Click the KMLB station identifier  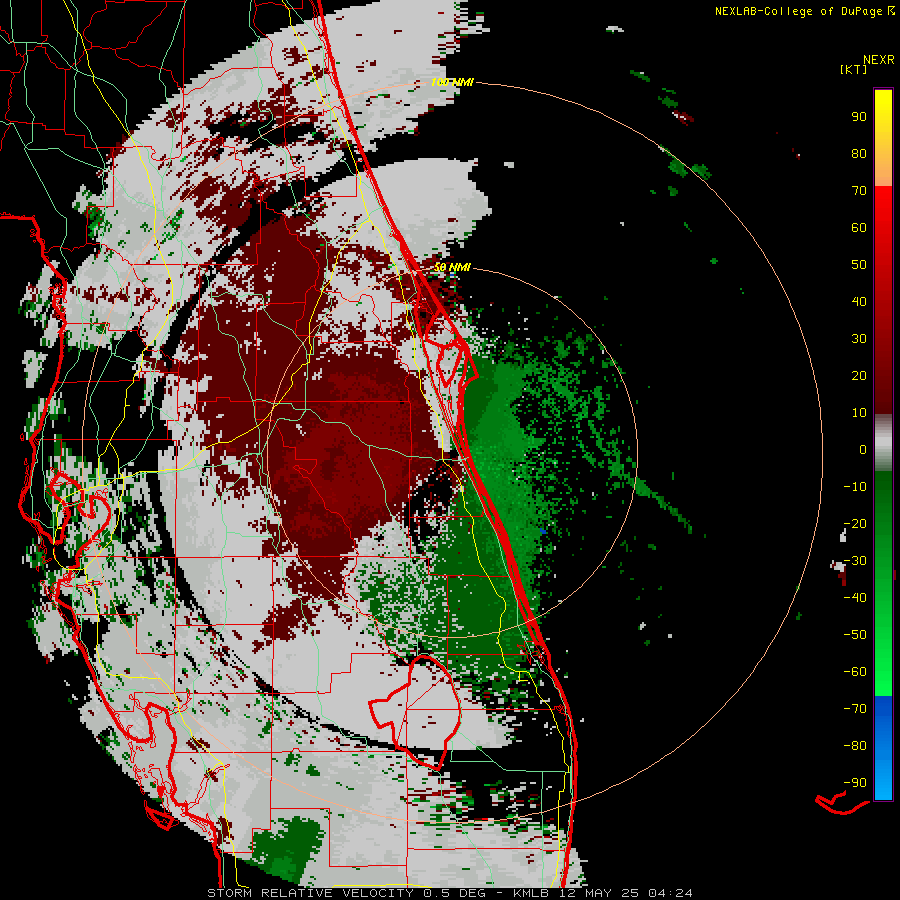click(530, 893)
